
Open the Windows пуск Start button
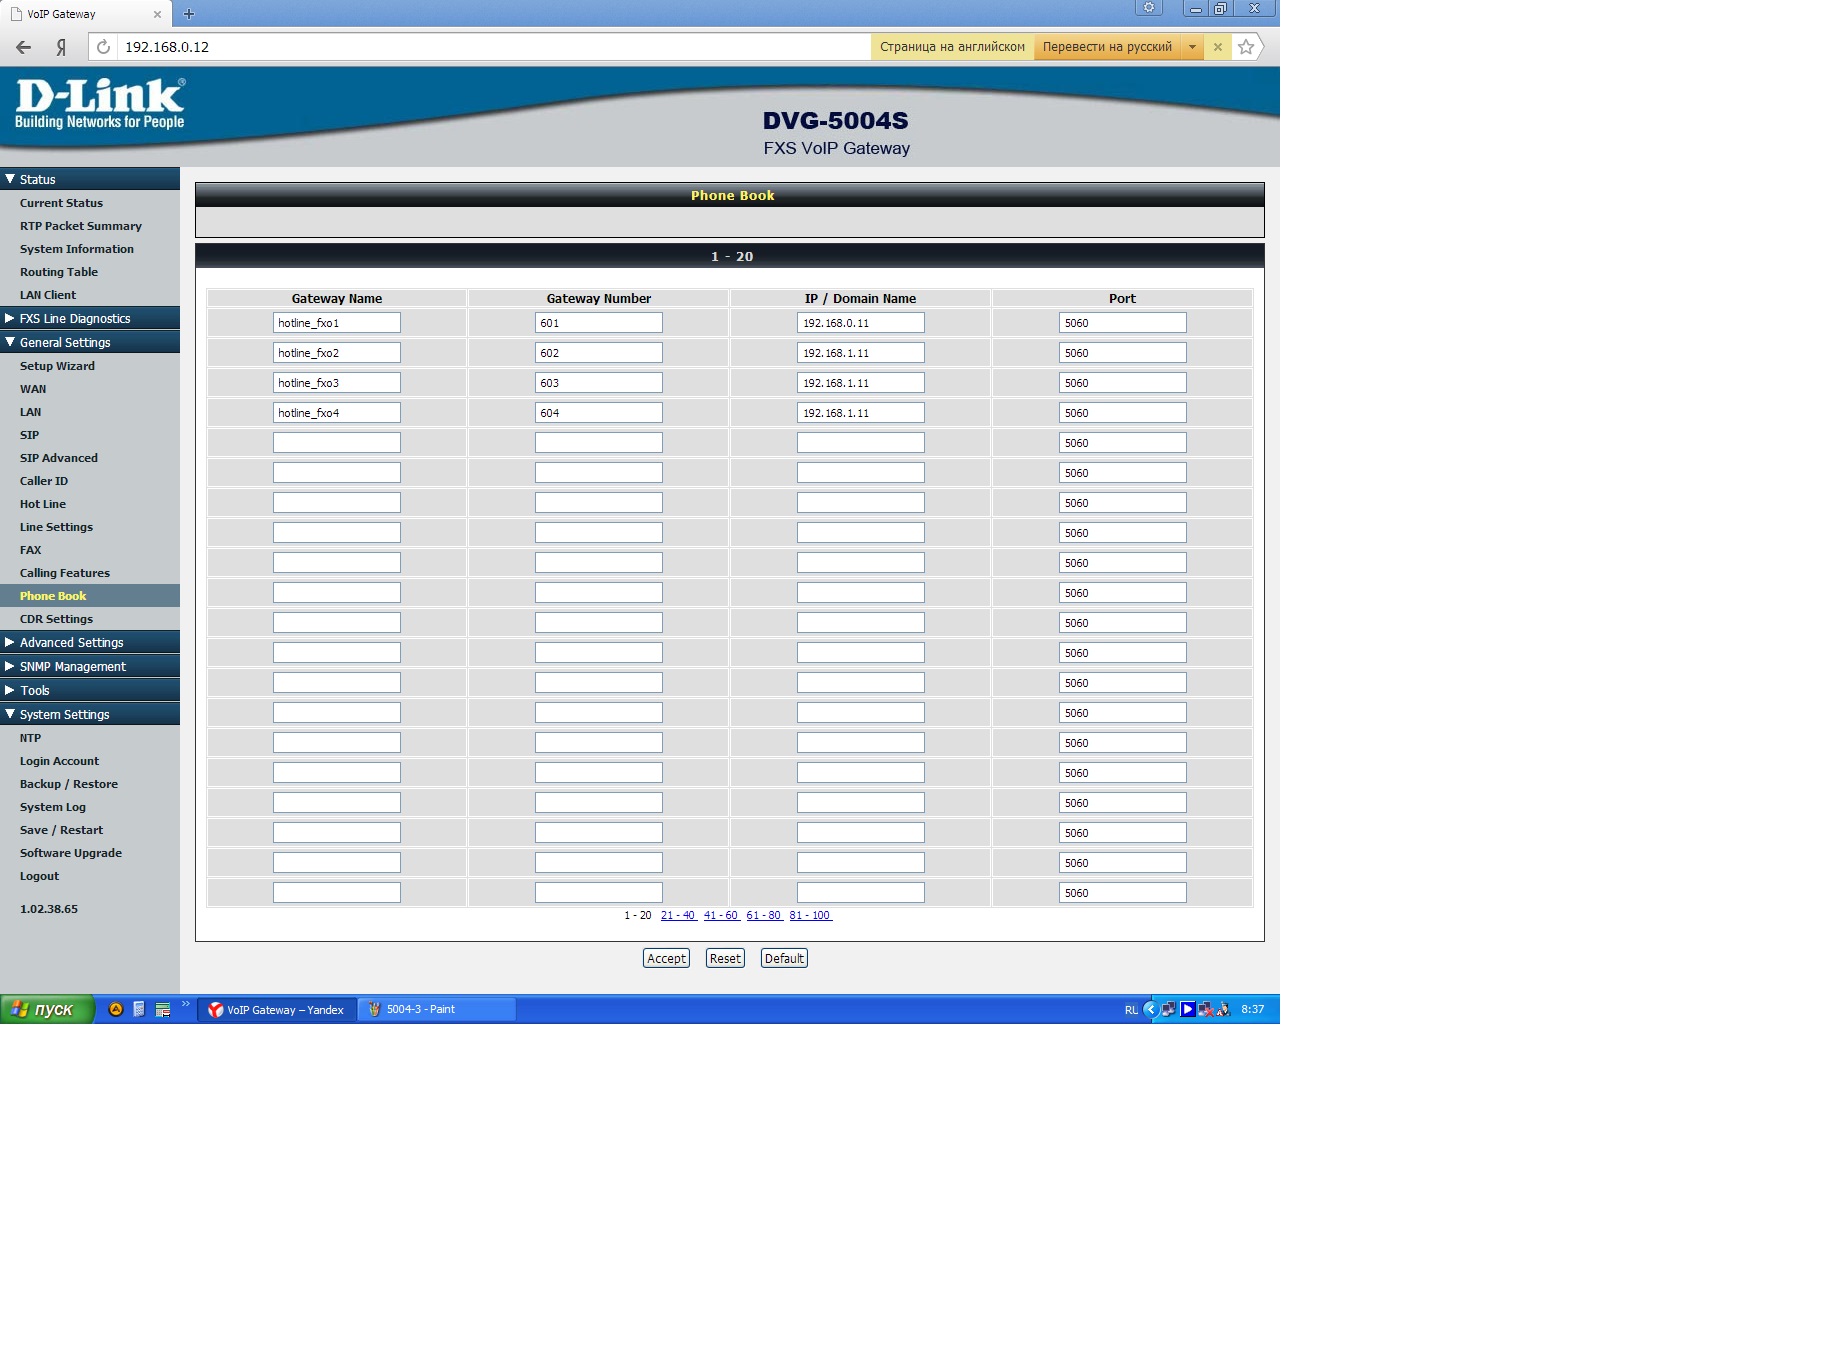[x=47, y=1009]
